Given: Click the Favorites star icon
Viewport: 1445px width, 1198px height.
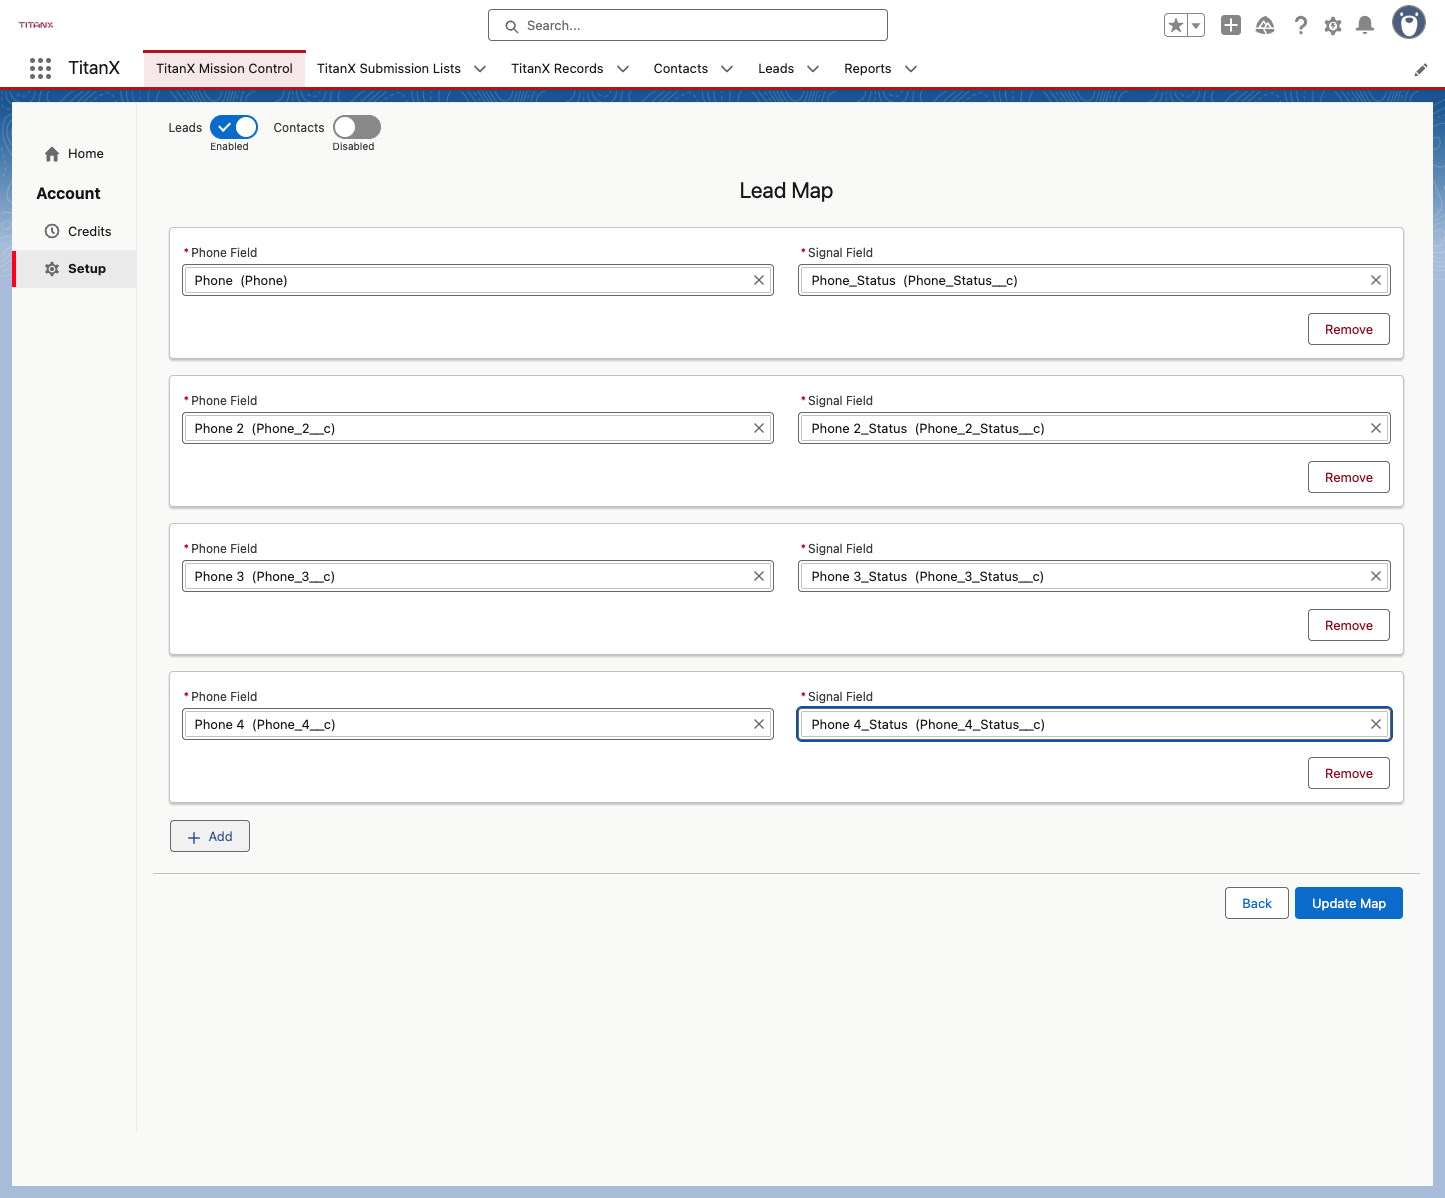Looking at the screenshot, I should click(1176, 25).
